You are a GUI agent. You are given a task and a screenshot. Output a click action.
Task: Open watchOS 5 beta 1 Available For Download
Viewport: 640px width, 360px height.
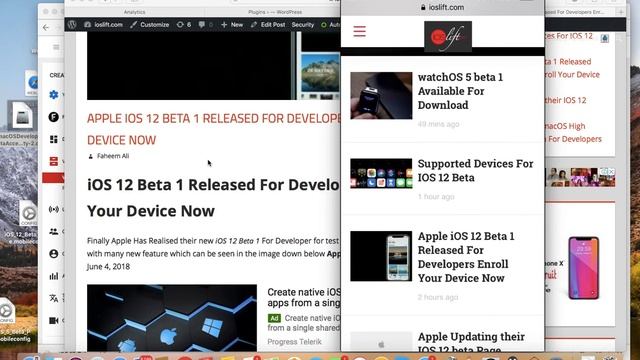(460, 91)
